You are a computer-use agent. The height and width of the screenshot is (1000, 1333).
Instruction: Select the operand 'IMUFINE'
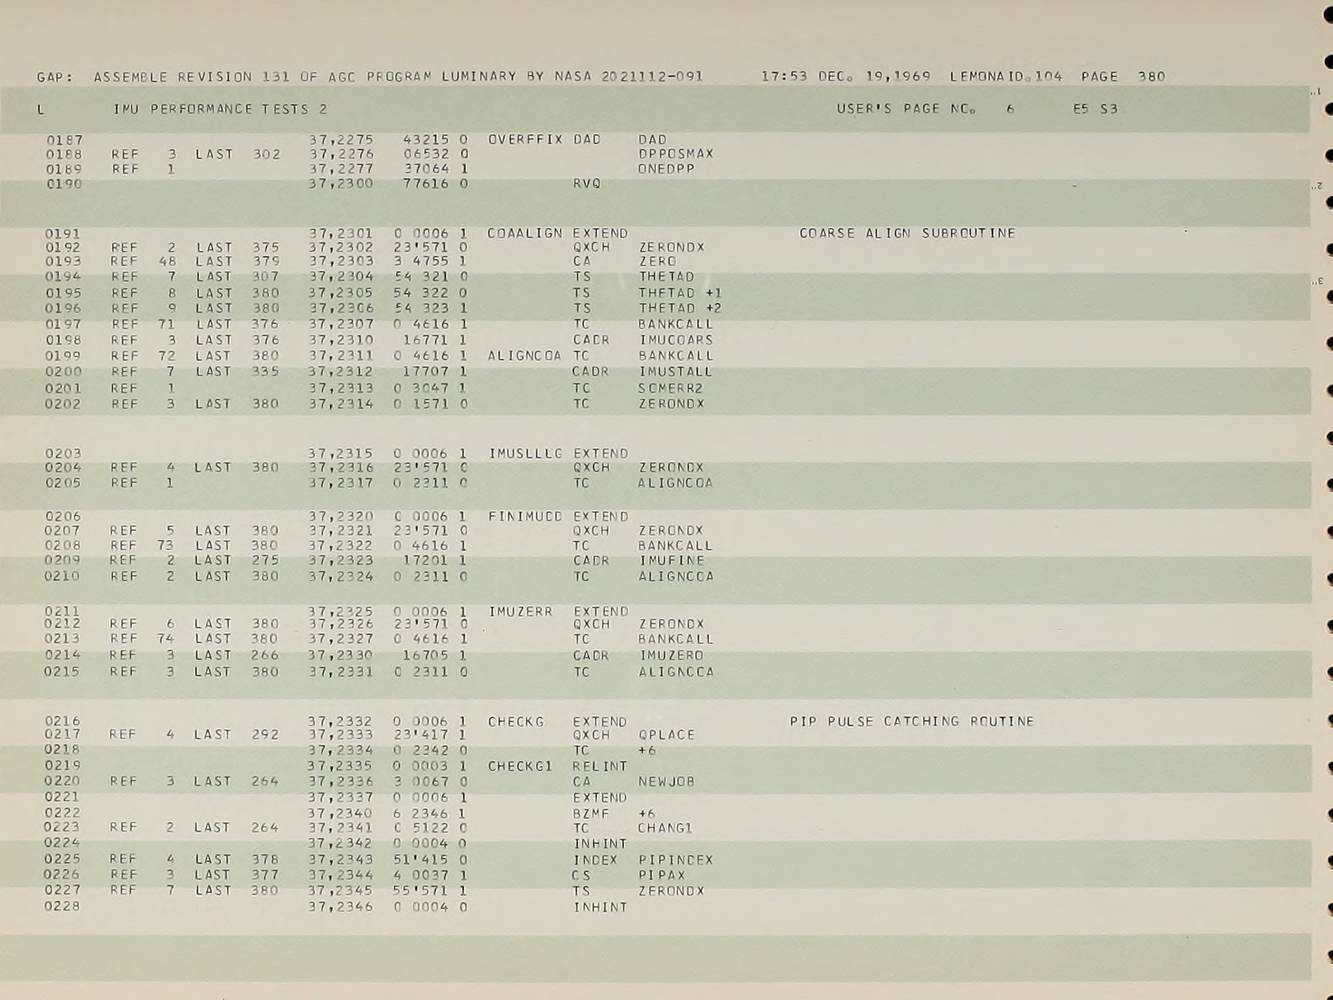click(x=671, y=561)
